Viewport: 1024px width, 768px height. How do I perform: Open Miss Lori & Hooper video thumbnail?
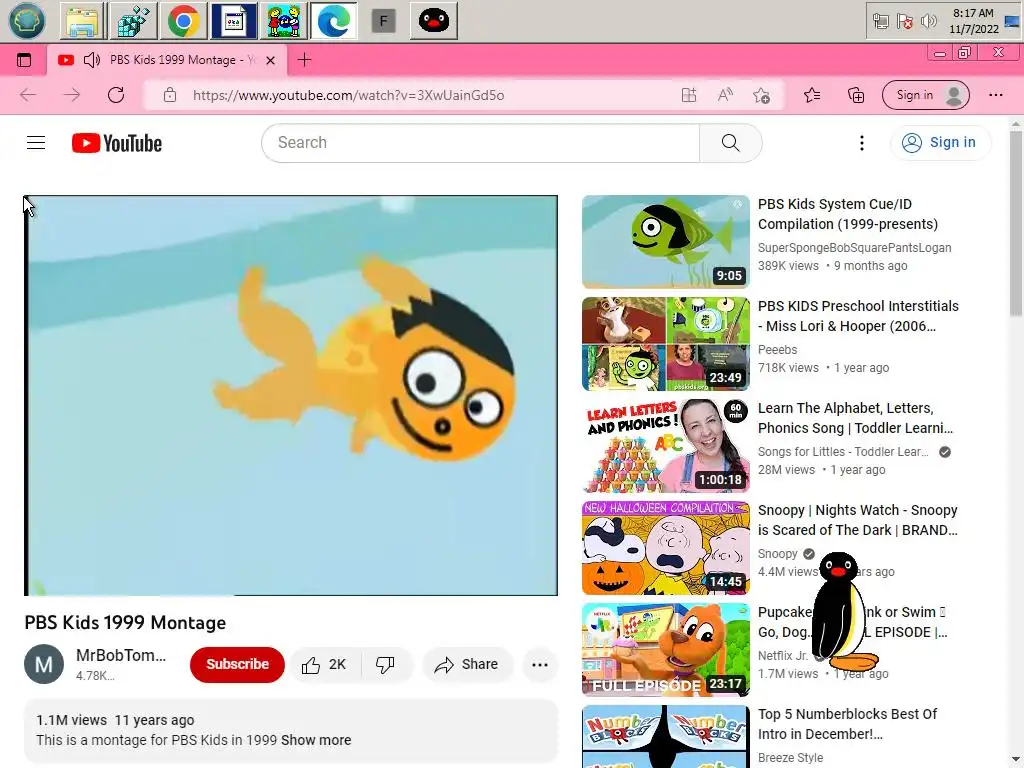click(665, 344)
